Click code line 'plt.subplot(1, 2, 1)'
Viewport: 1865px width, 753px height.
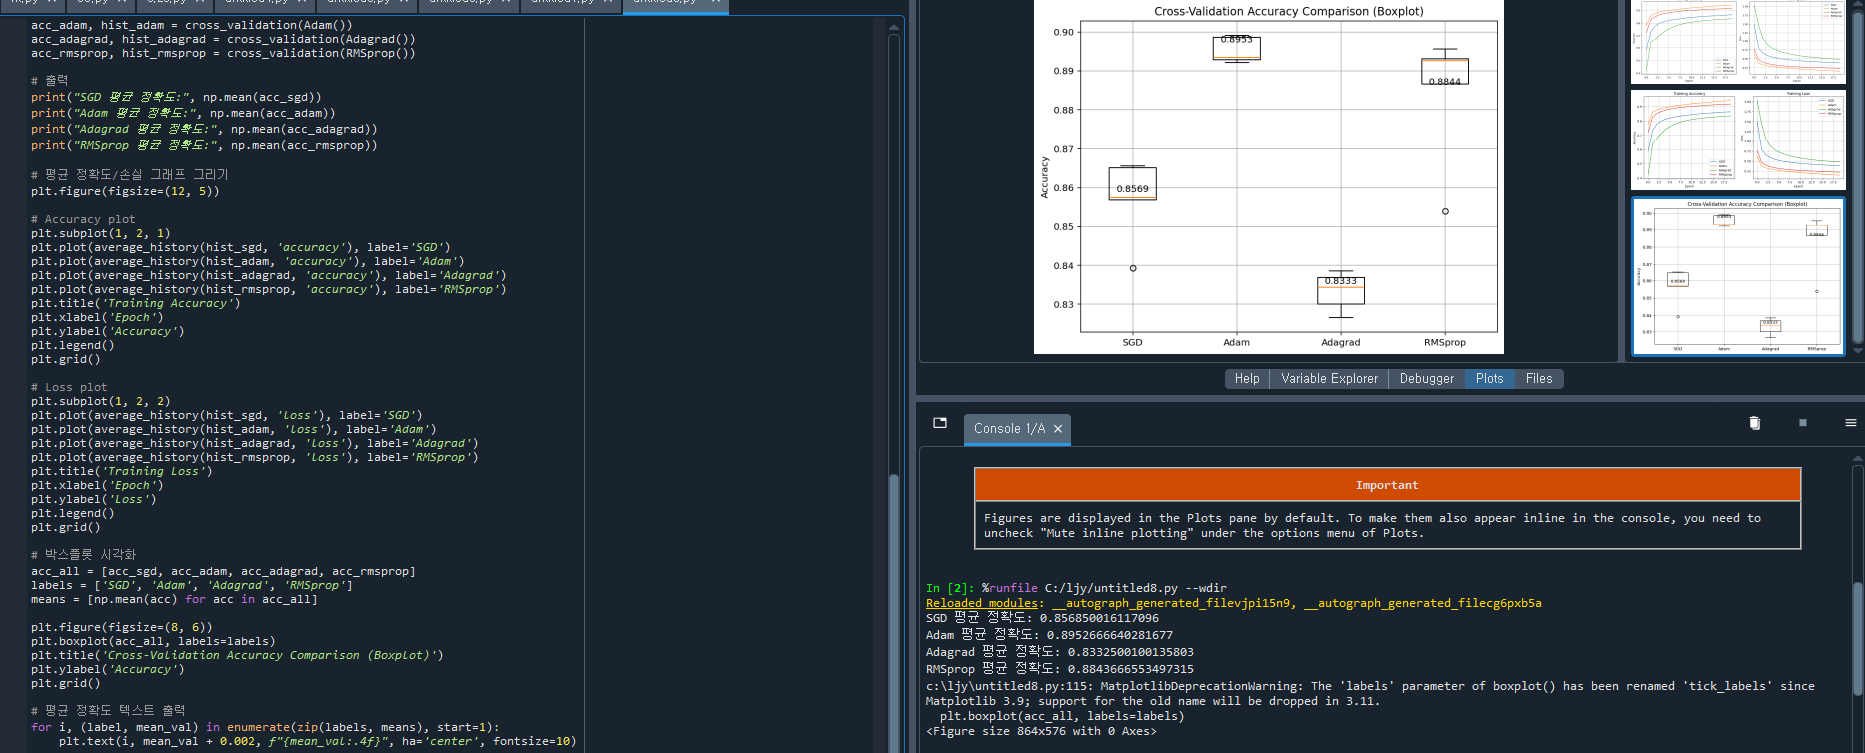click(x=101, y=233)
